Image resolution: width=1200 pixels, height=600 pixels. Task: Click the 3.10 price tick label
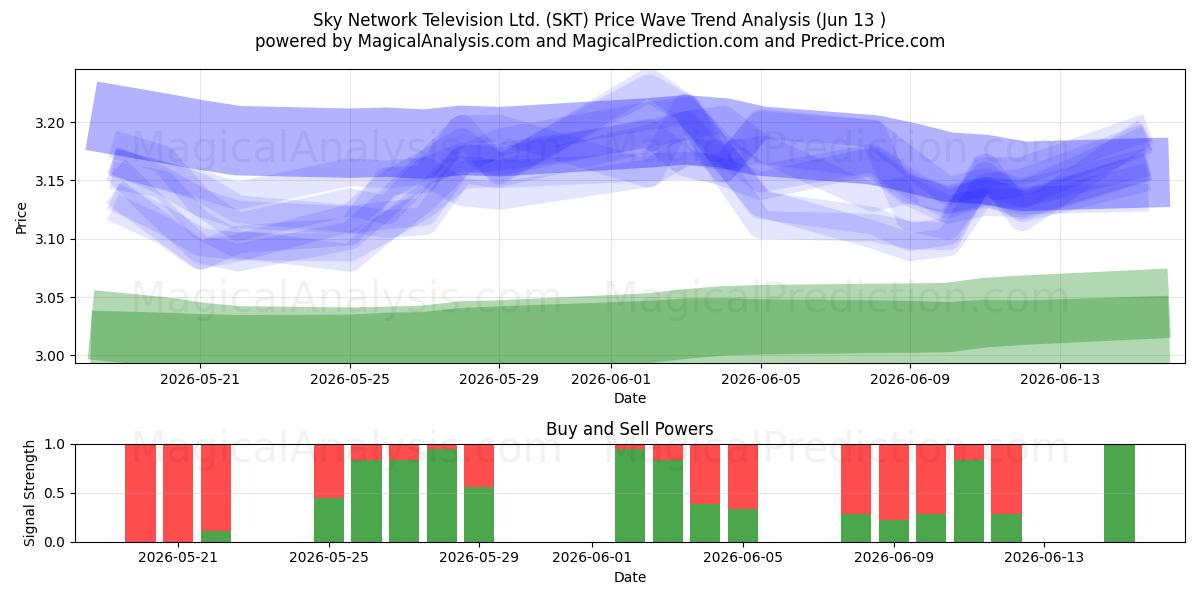click(x=52, y=239)
